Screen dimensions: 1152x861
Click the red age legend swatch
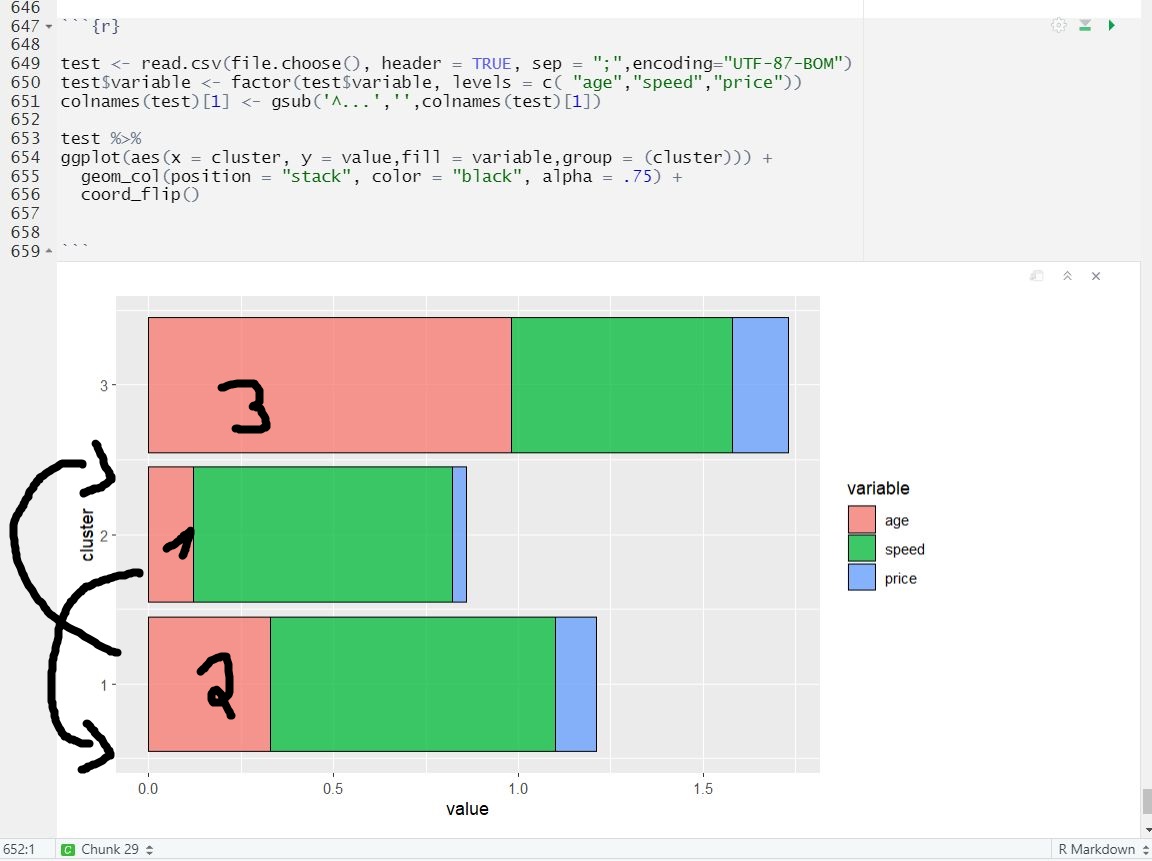click(862, 519)
